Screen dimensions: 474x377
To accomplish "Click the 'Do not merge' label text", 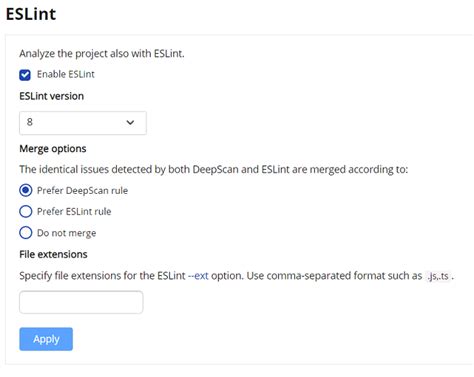I will (x=66, y=233).
